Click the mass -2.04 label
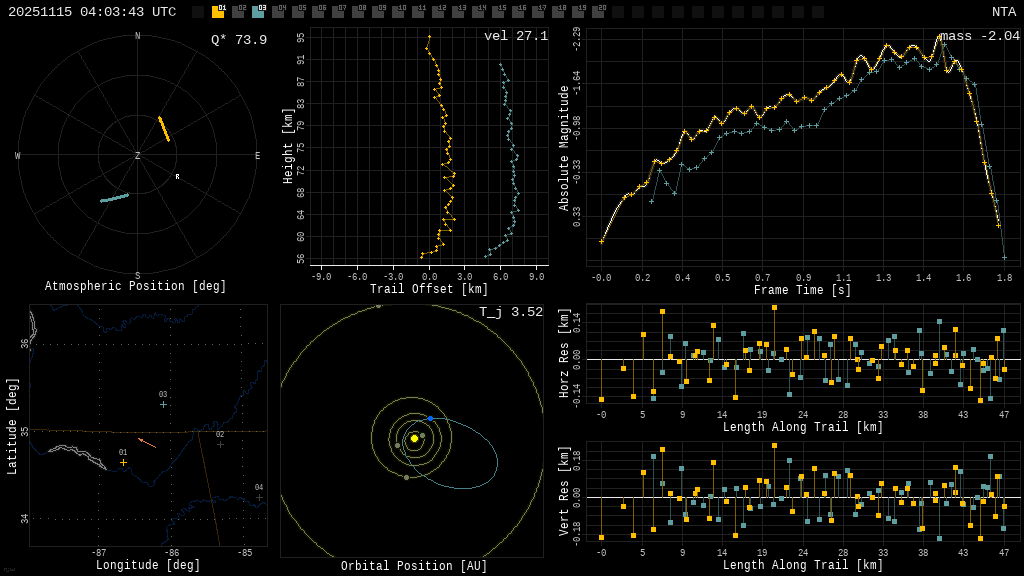 [x=979, y=36]
